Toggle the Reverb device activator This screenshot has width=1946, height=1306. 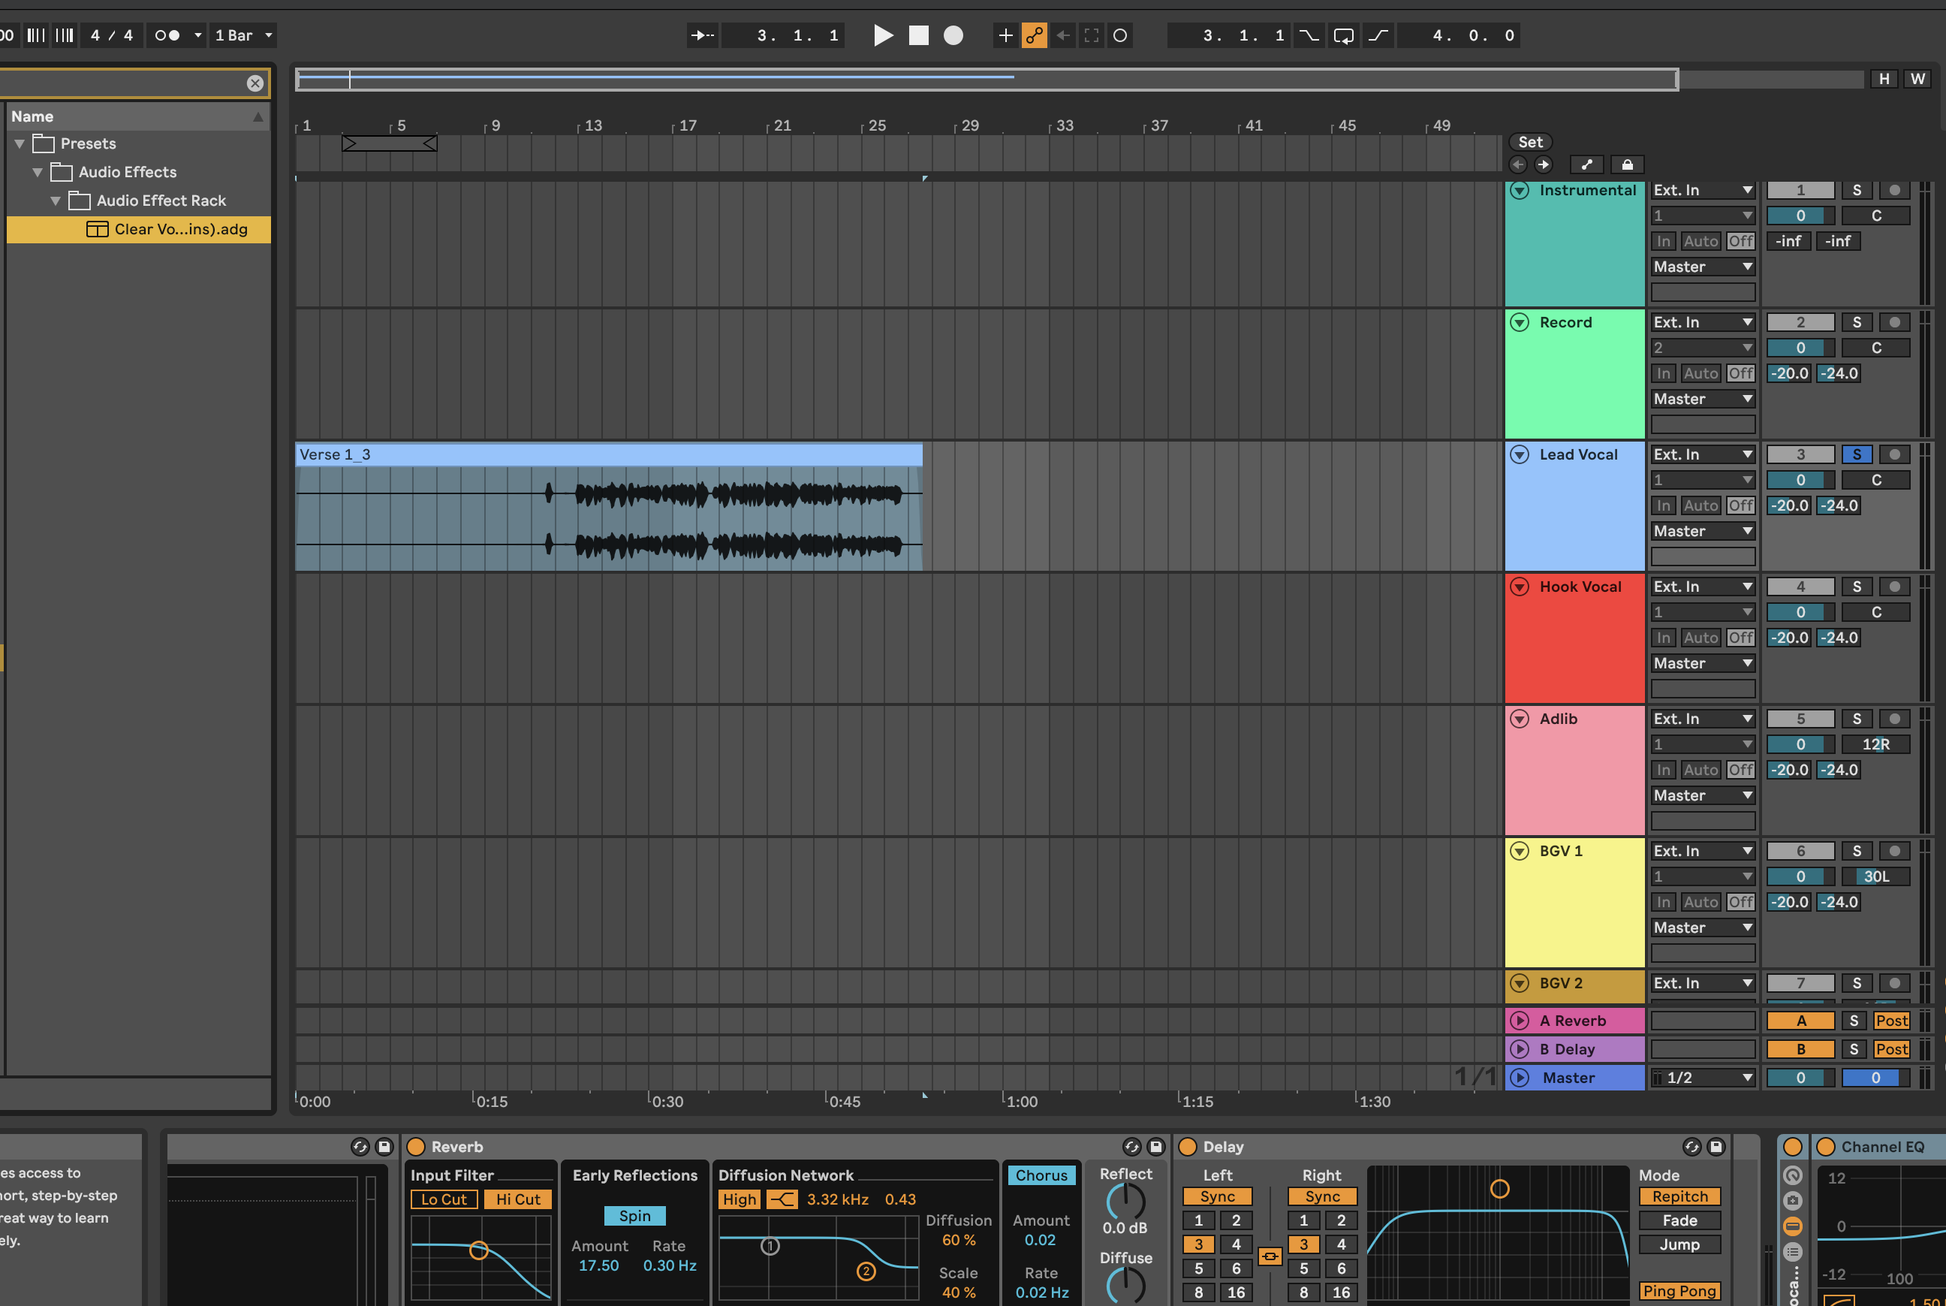417,1147
